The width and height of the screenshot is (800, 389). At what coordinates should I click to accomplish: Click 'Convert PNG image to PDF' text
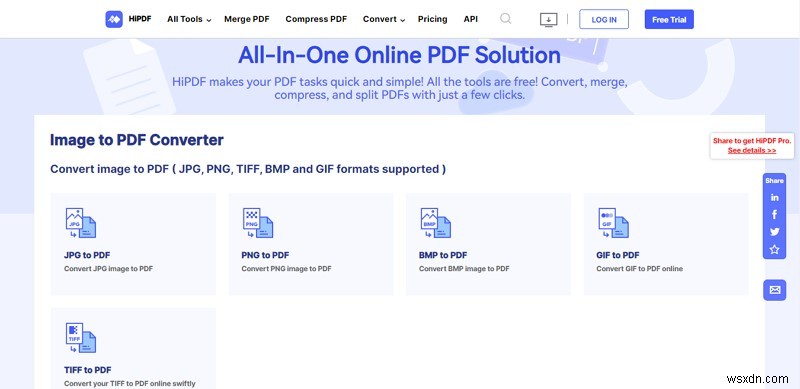286,269
